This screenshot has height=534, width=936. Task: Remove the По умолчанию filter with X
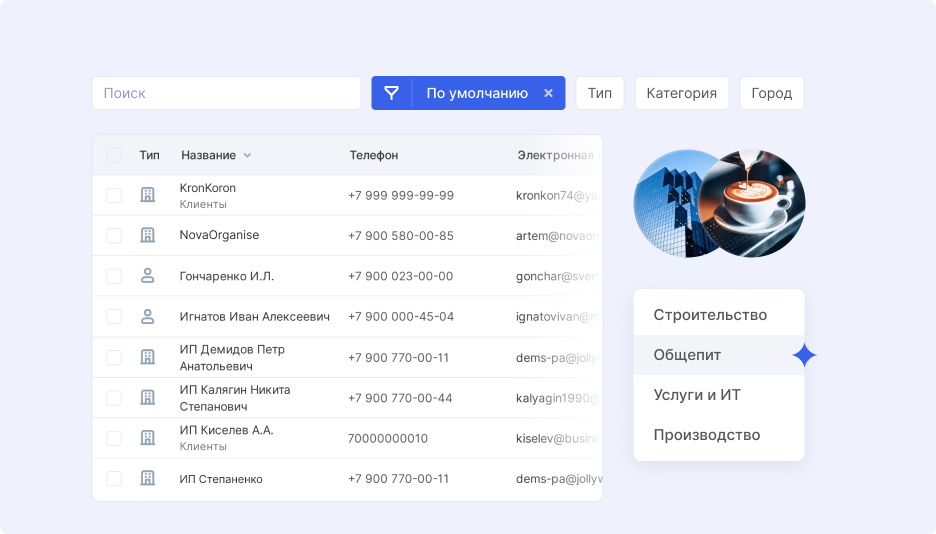548,93
